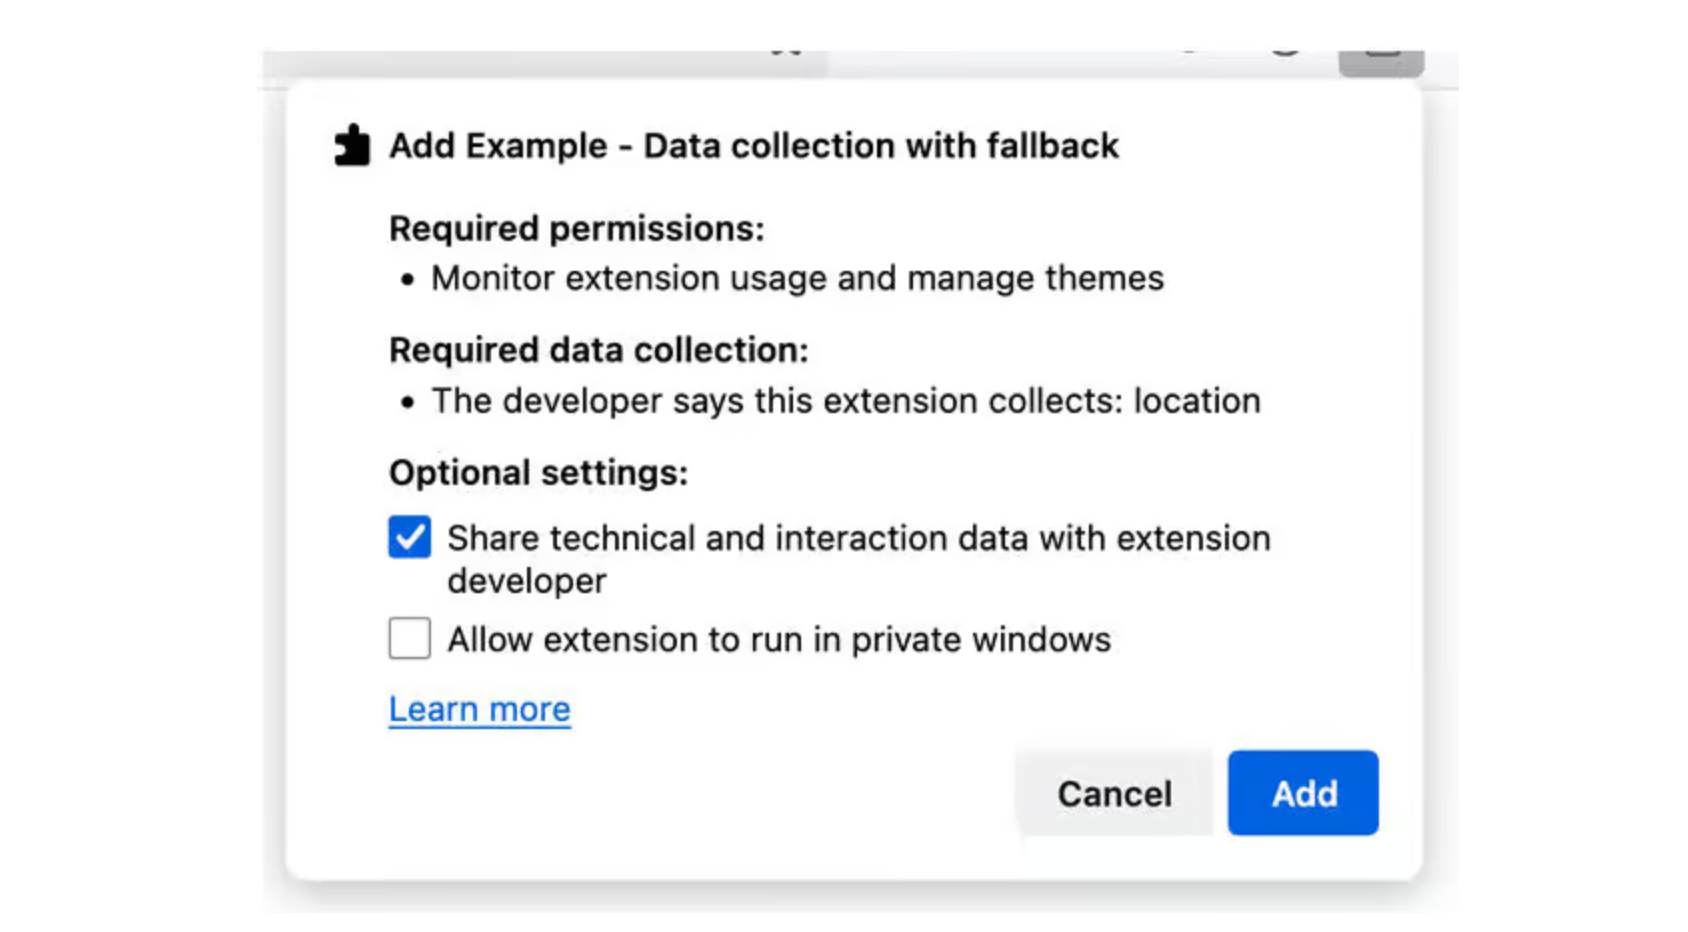
Task: Click the Optional settings section label
Action: click(x=538, y=473)
